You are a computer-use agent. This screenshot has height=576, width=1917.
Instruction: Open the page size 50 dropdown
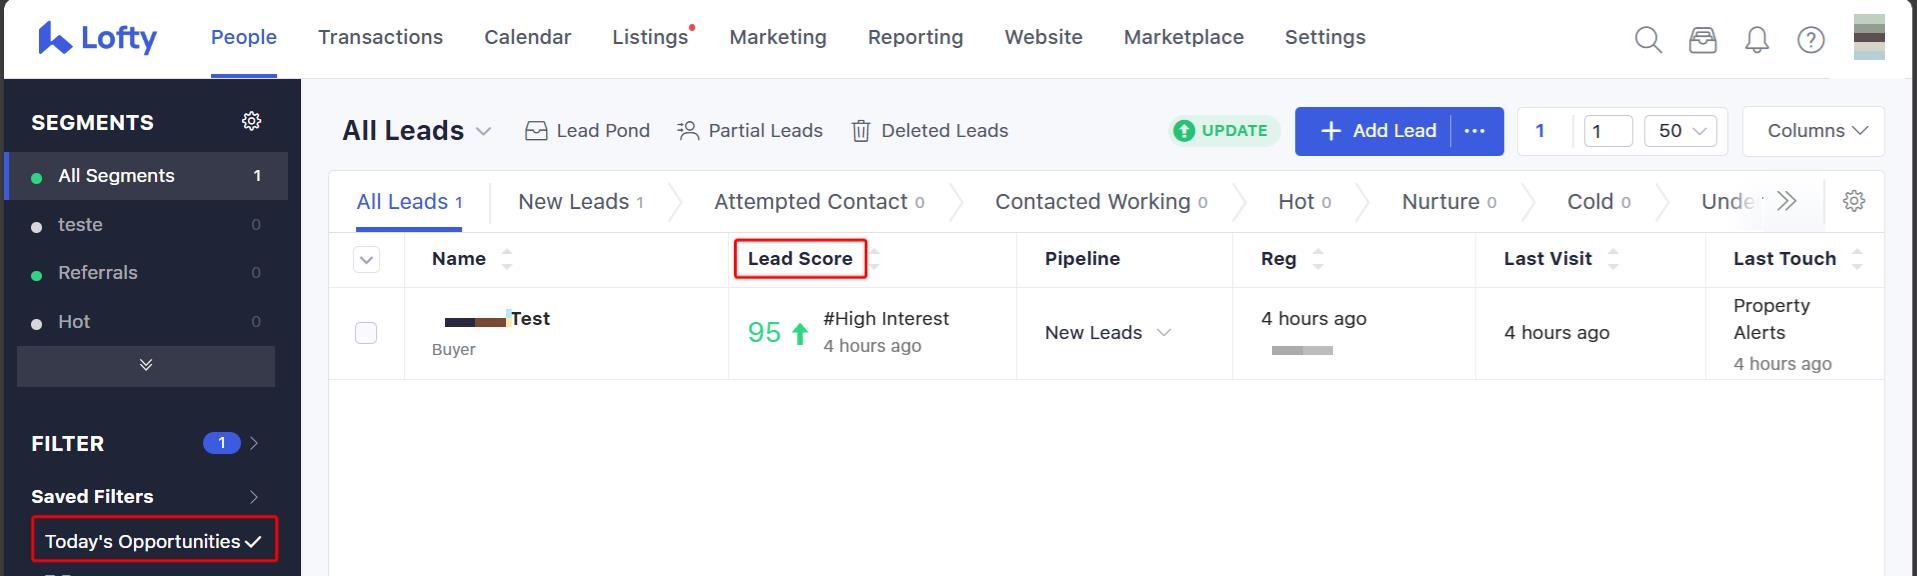click(1680, 130)
